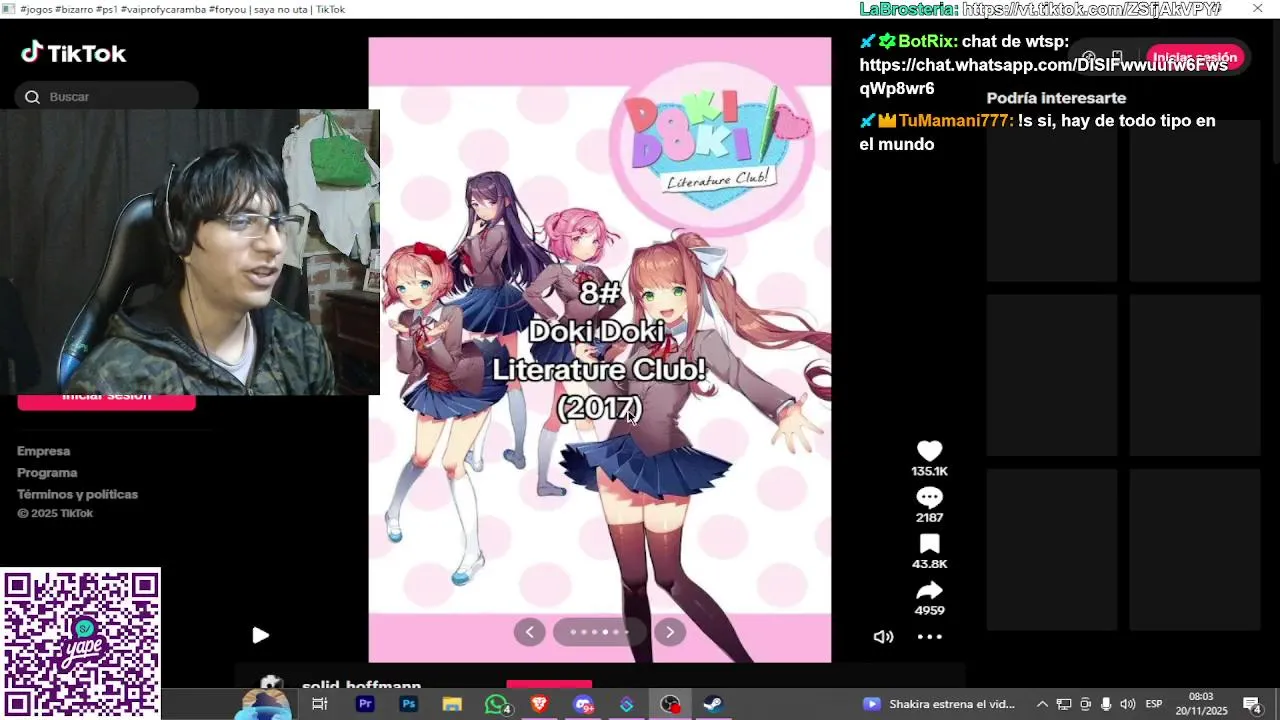The image size is (1280, 720).
Task: Open Términos y políticas link
Action: coord(77,494)
